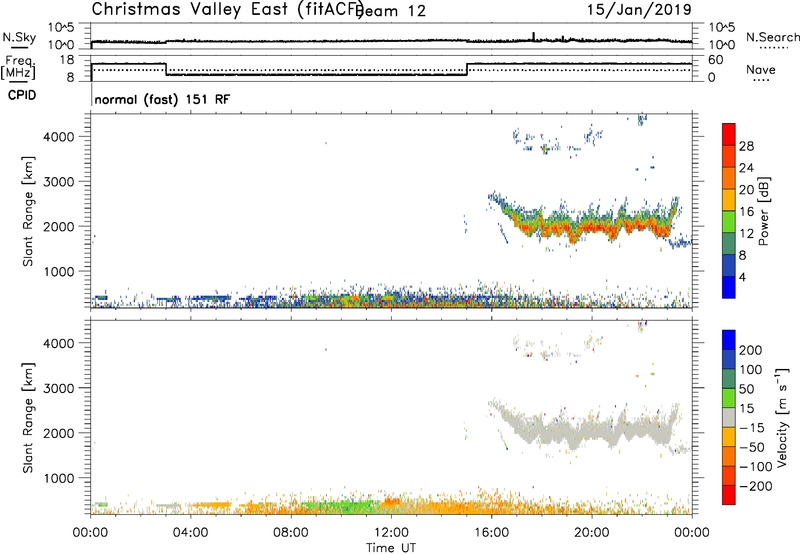Image resolution: width=800 pixels, height=554 pixels.
Task: Click the 'Velocity [m s-1]' colorbar label
Action: pyautogui.click(x=782, y=417)
